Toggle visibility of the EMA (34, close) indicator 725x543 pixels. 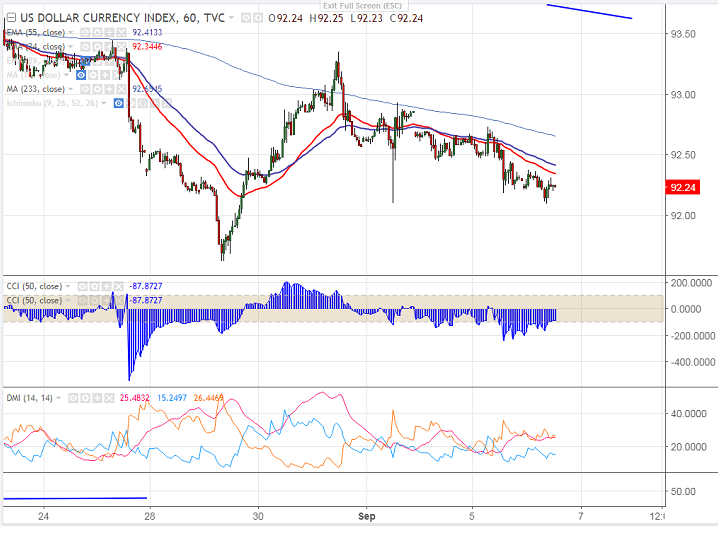pos(85,47)
